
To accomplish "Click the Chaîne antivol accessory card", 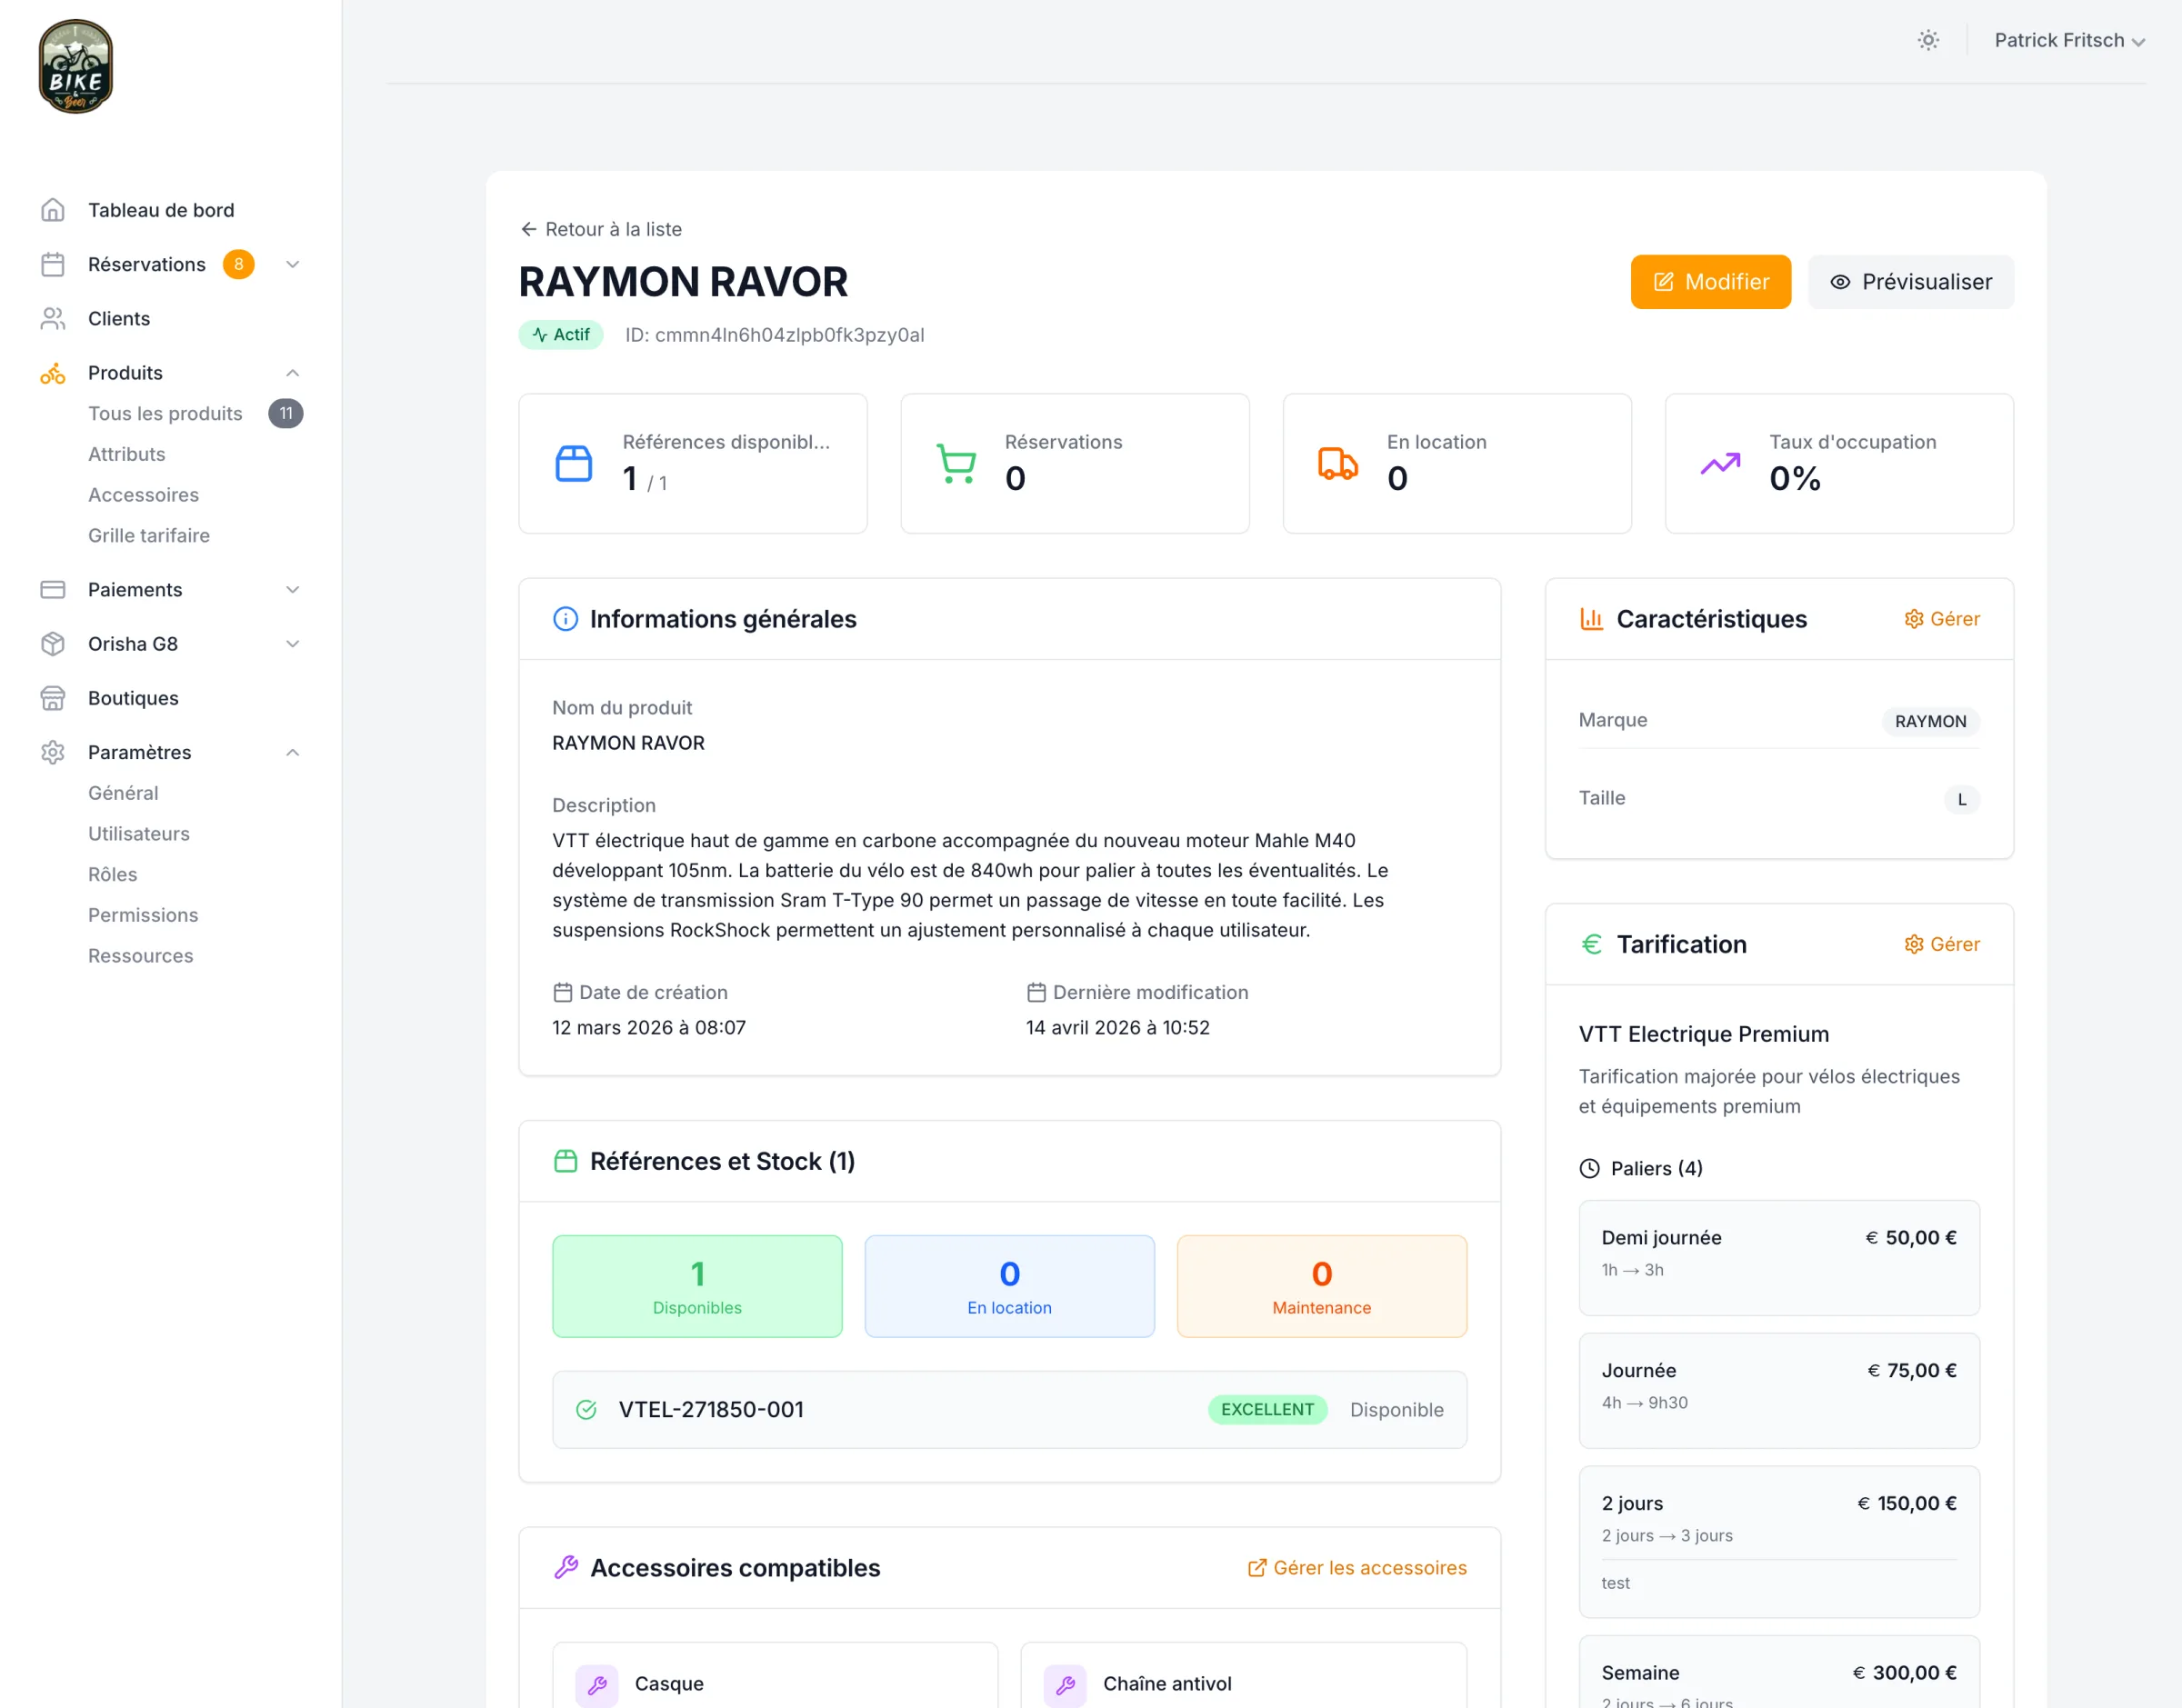I will pos(1244,1676).
